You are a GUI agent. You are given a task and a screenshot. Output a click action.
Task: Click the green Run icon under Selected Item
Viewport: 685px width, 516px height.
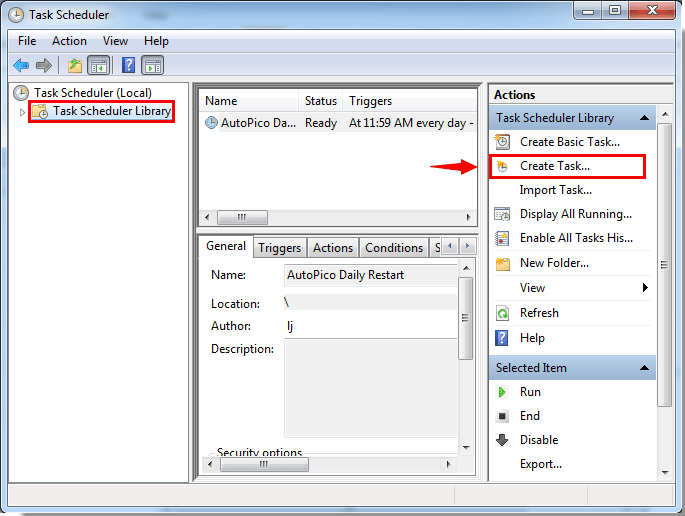(502, 392)
